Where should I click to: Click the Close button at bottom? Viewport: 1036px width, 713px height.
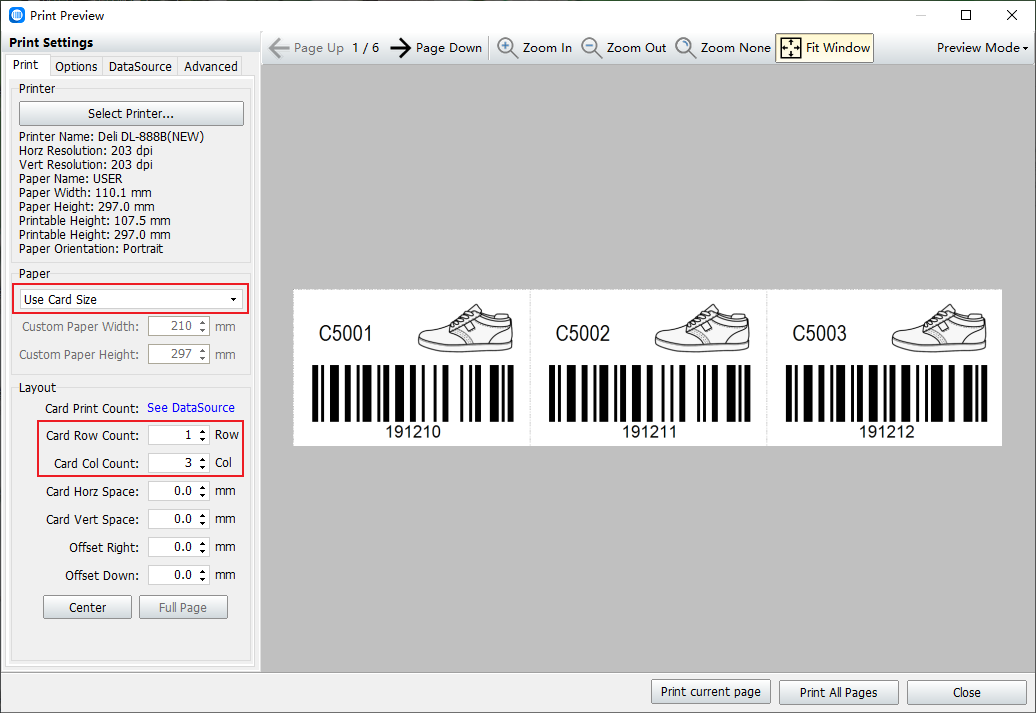click(967, 692)
